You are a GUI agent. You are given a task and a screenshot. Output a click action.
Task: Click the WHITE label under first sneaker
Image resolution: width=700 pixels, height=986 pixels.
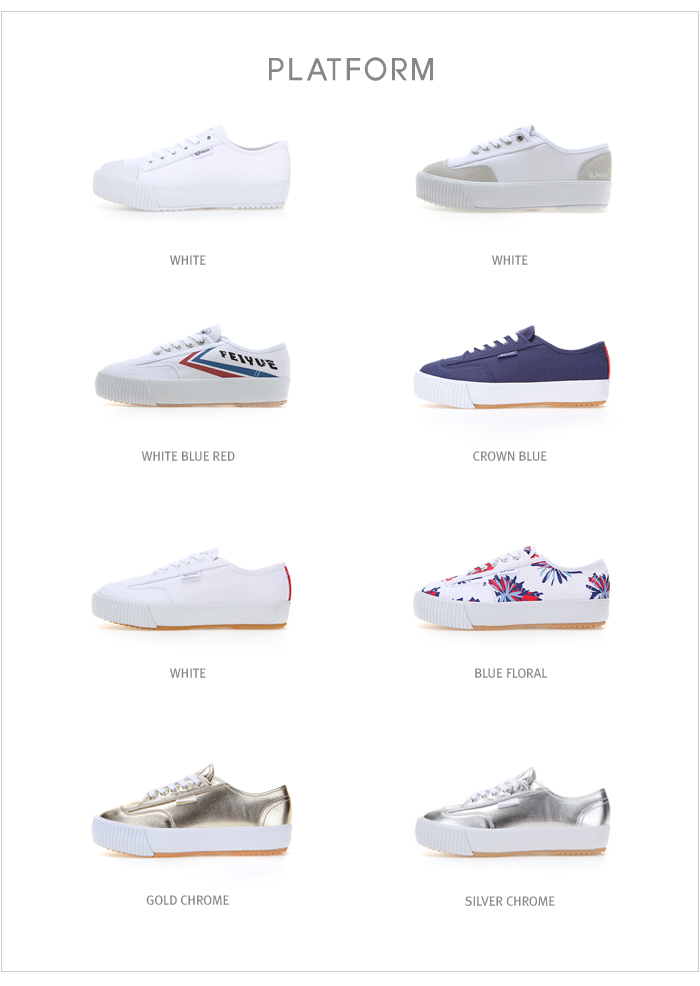coord(187,260)
